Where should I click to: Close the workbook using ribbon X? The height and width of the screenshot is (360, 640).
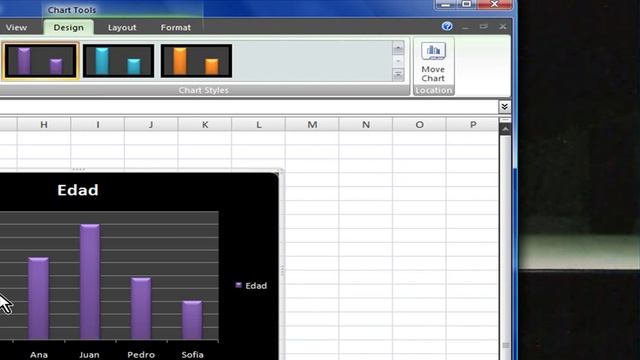502,27
